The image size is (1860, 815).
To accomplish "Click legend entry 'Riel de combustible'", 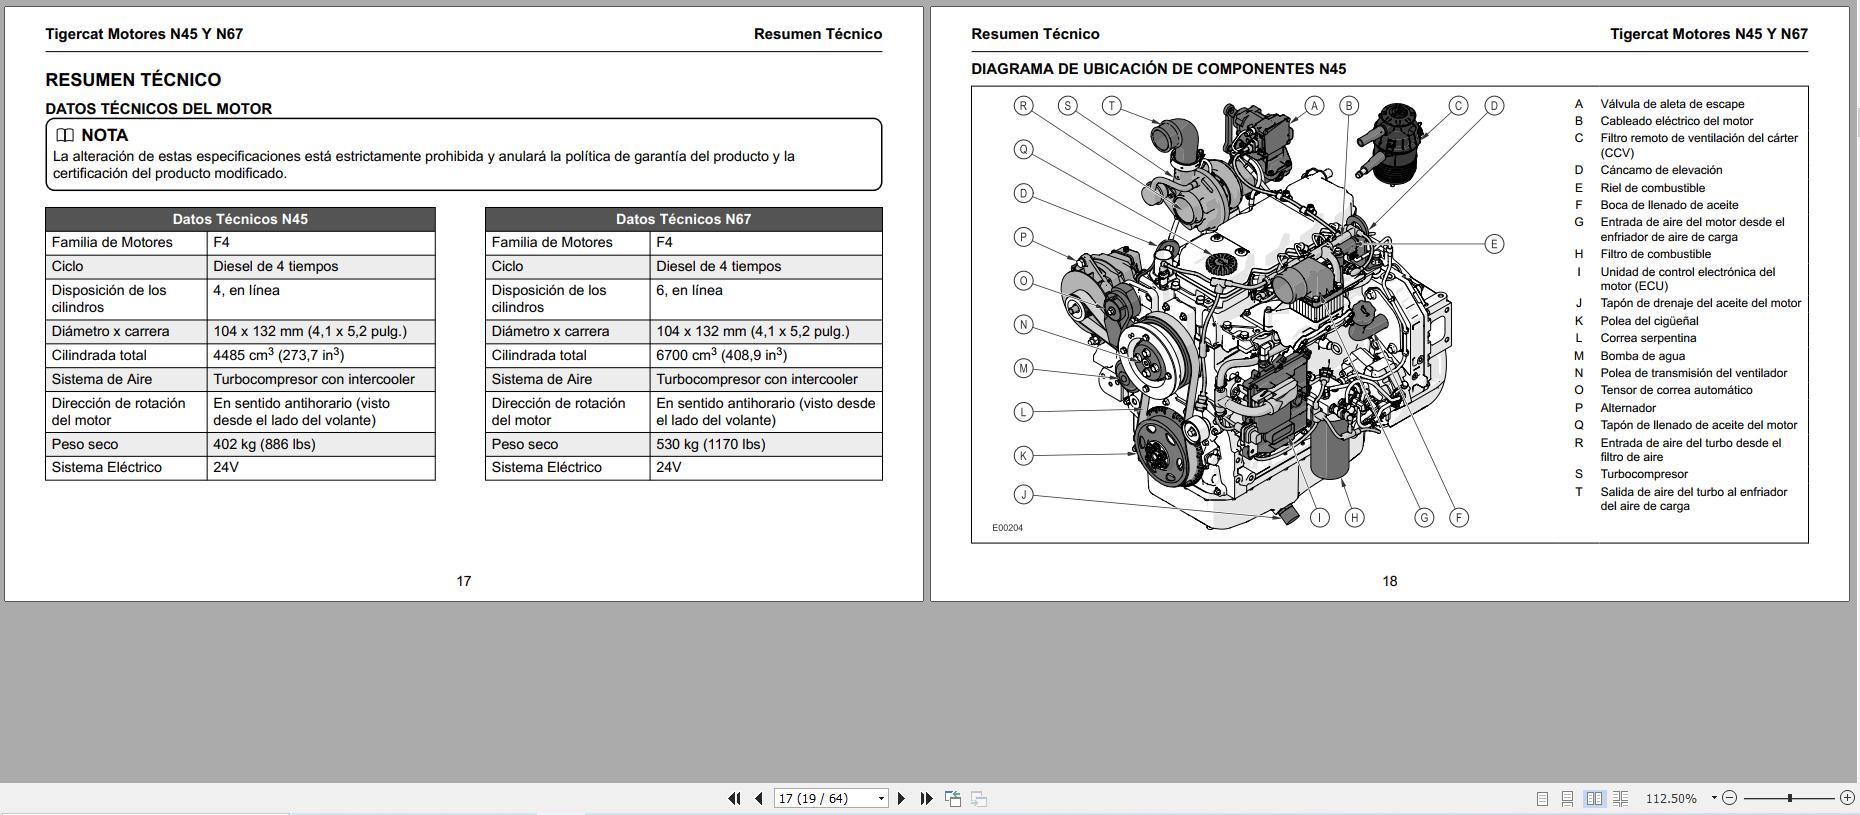I will tap(1653, 188).
